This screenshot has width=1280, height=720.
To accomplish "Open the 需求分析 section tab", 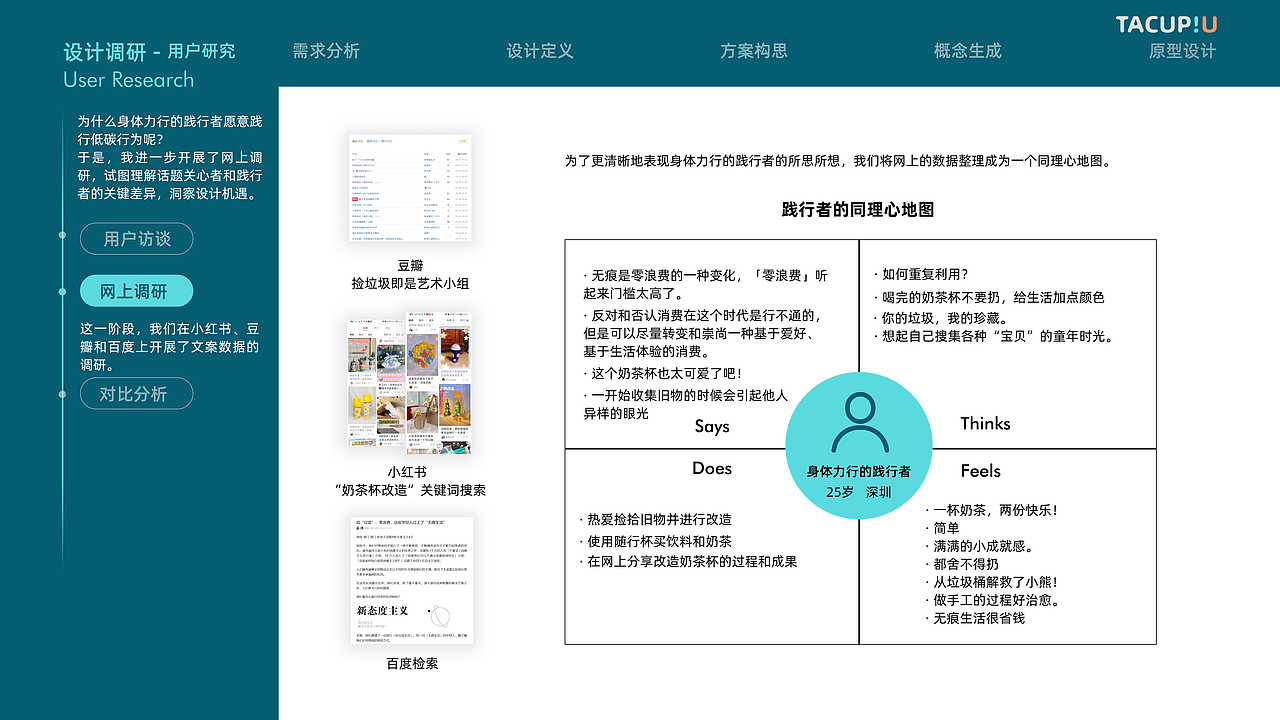I will tap(326, 50).
